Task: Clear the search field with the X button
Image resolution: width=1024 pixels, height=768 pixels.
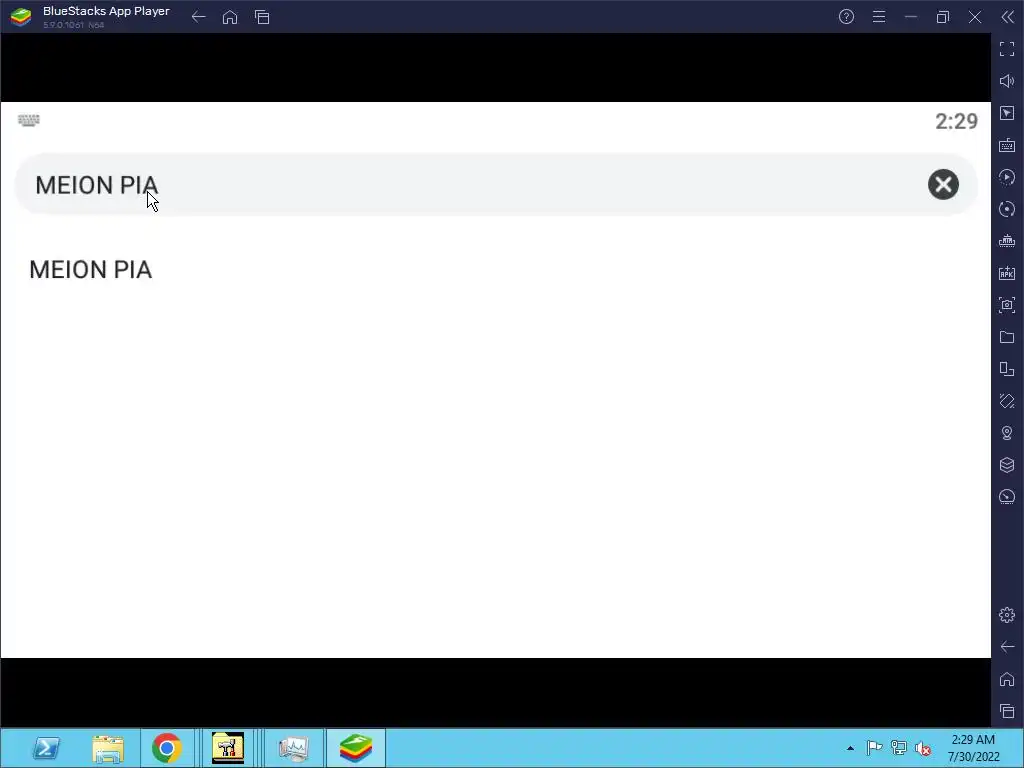Action: [943, 185]
